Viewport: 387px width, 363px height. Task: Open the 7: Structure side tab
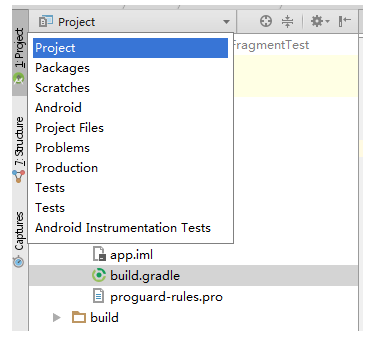(20, 148)
